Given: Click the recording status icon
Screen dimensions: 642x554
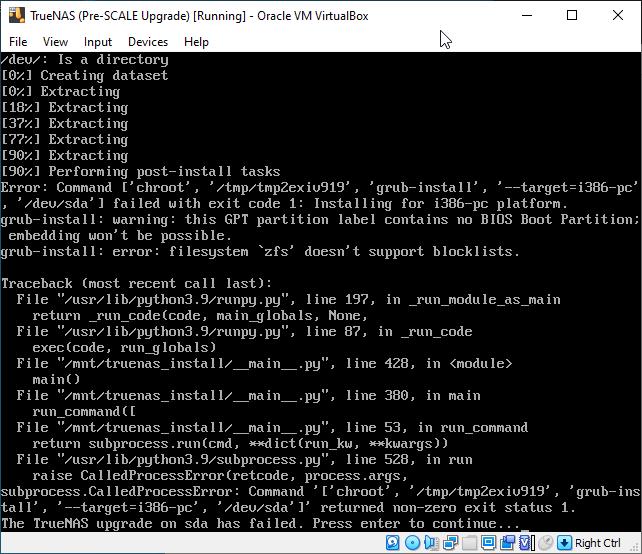Looking at the screenshot, I should pyautogui.click(x=508, y=543).
